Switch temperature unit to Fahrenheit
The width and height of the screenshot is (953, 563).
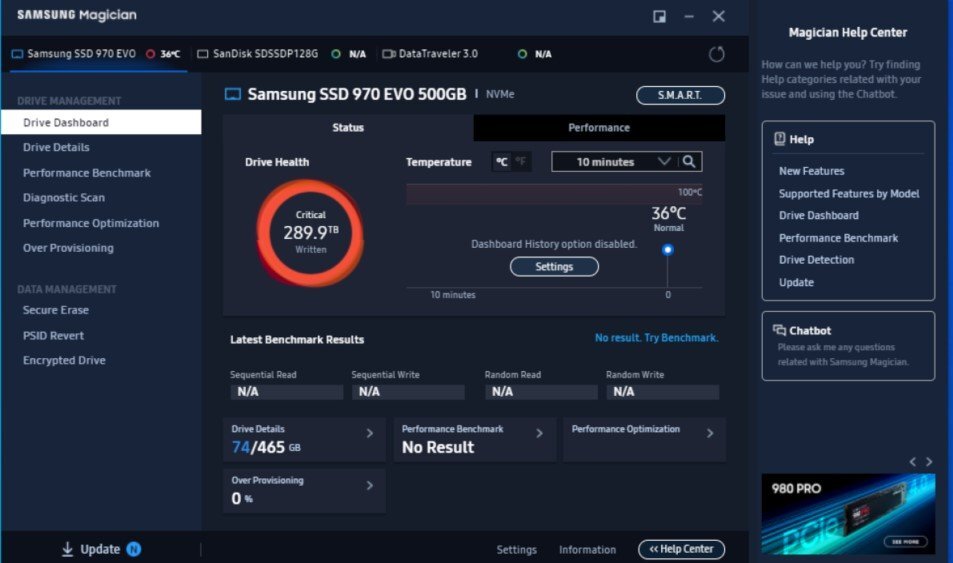pos(521,162)
